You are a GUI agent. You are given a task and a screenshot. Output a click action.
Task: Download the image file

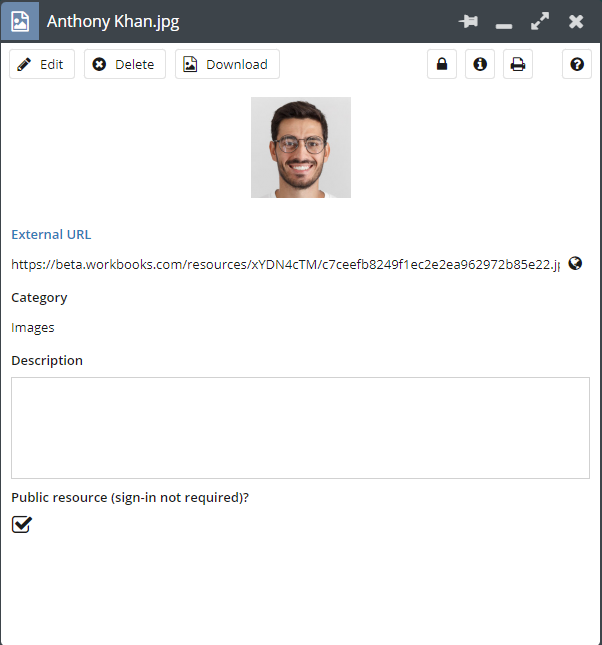coord(227,64)
